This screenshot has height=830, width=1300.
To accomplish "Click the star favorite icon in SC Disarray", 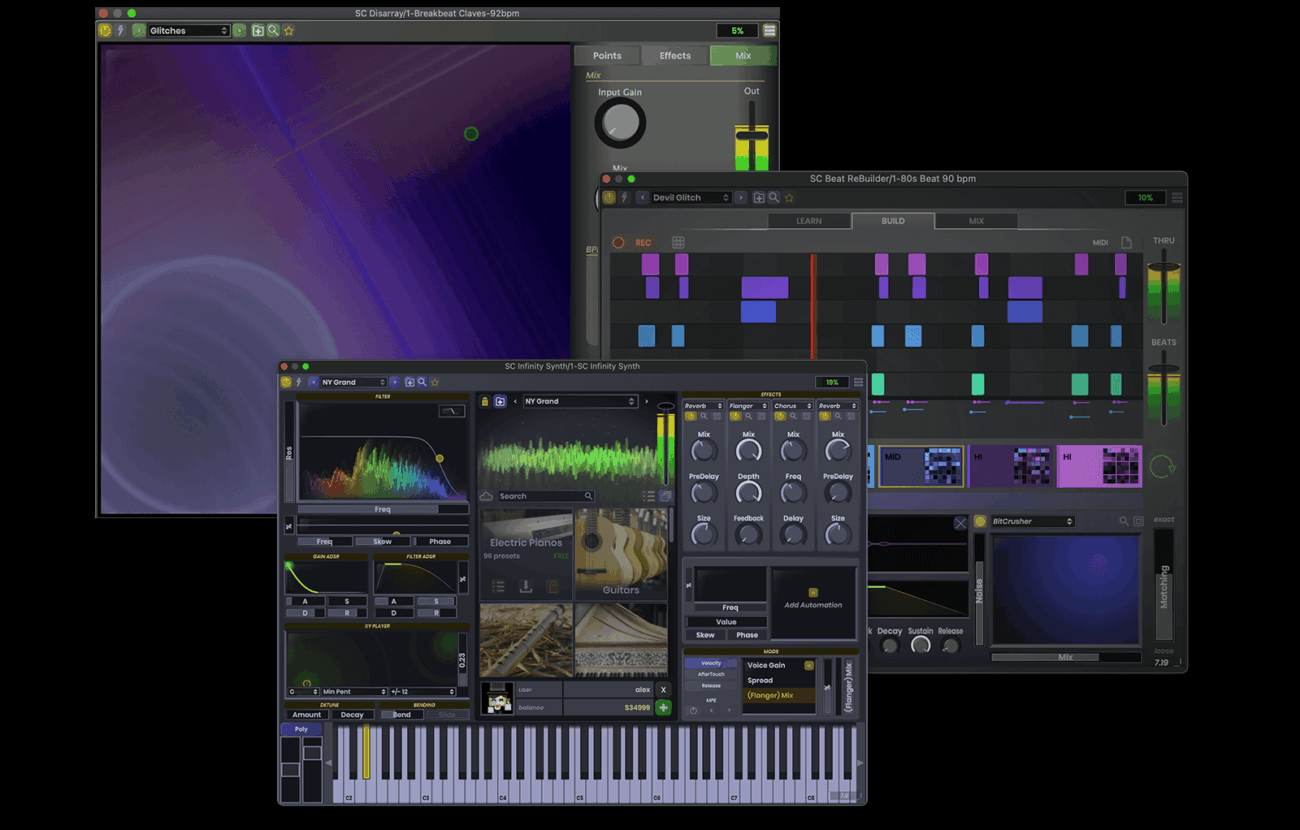I will (x=289, y=31).
